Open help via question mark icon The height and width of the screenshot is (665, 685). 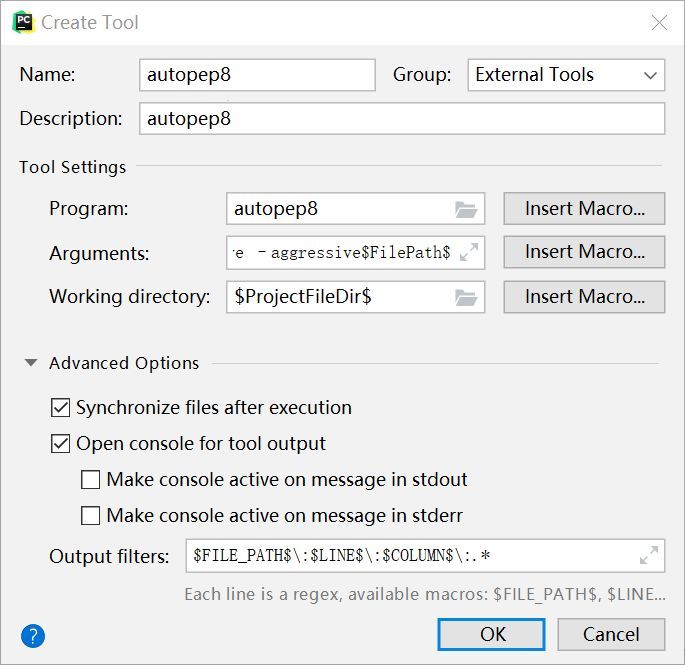[33, 636]
